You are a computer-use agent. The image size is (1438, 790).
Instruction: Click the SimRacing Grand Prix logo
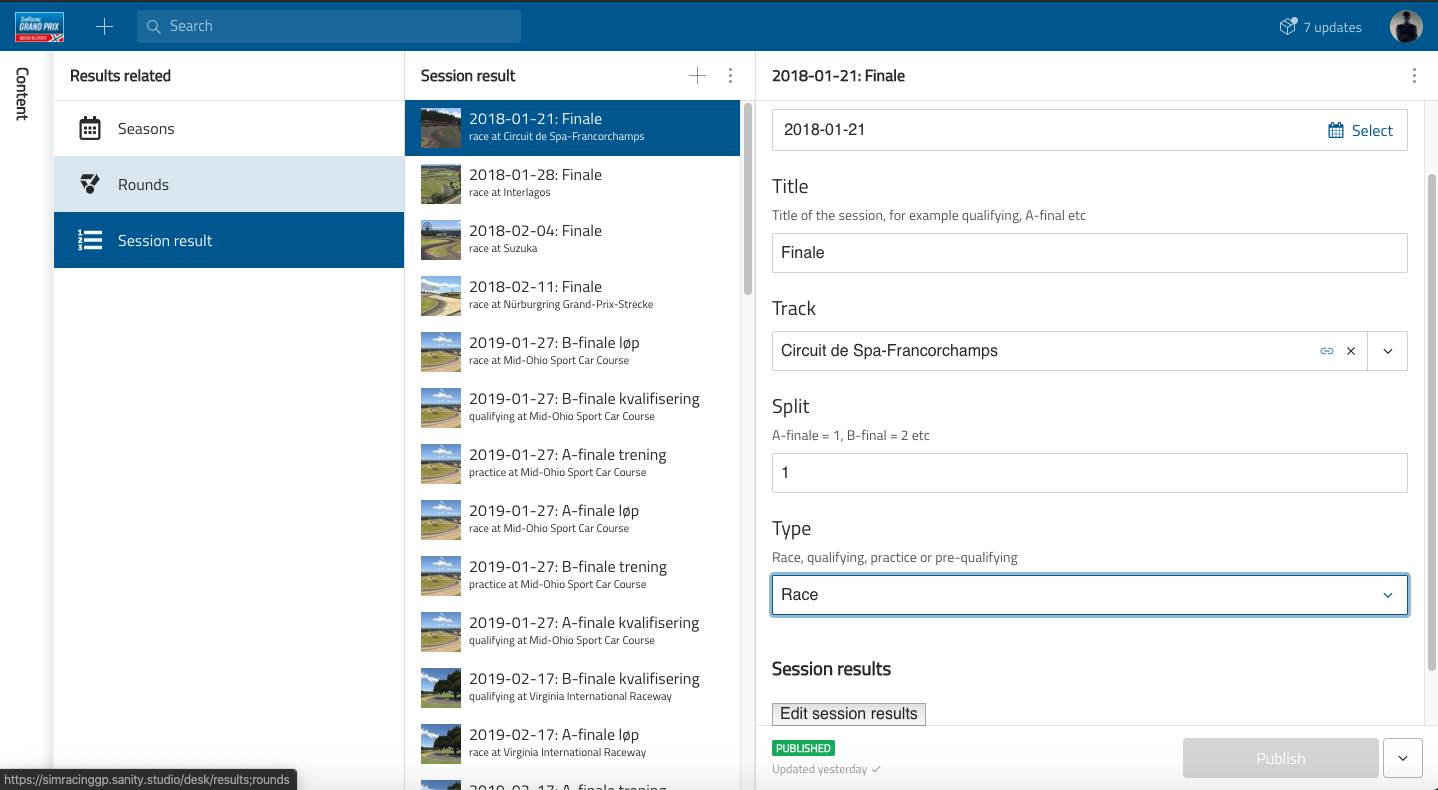[39, 26]
